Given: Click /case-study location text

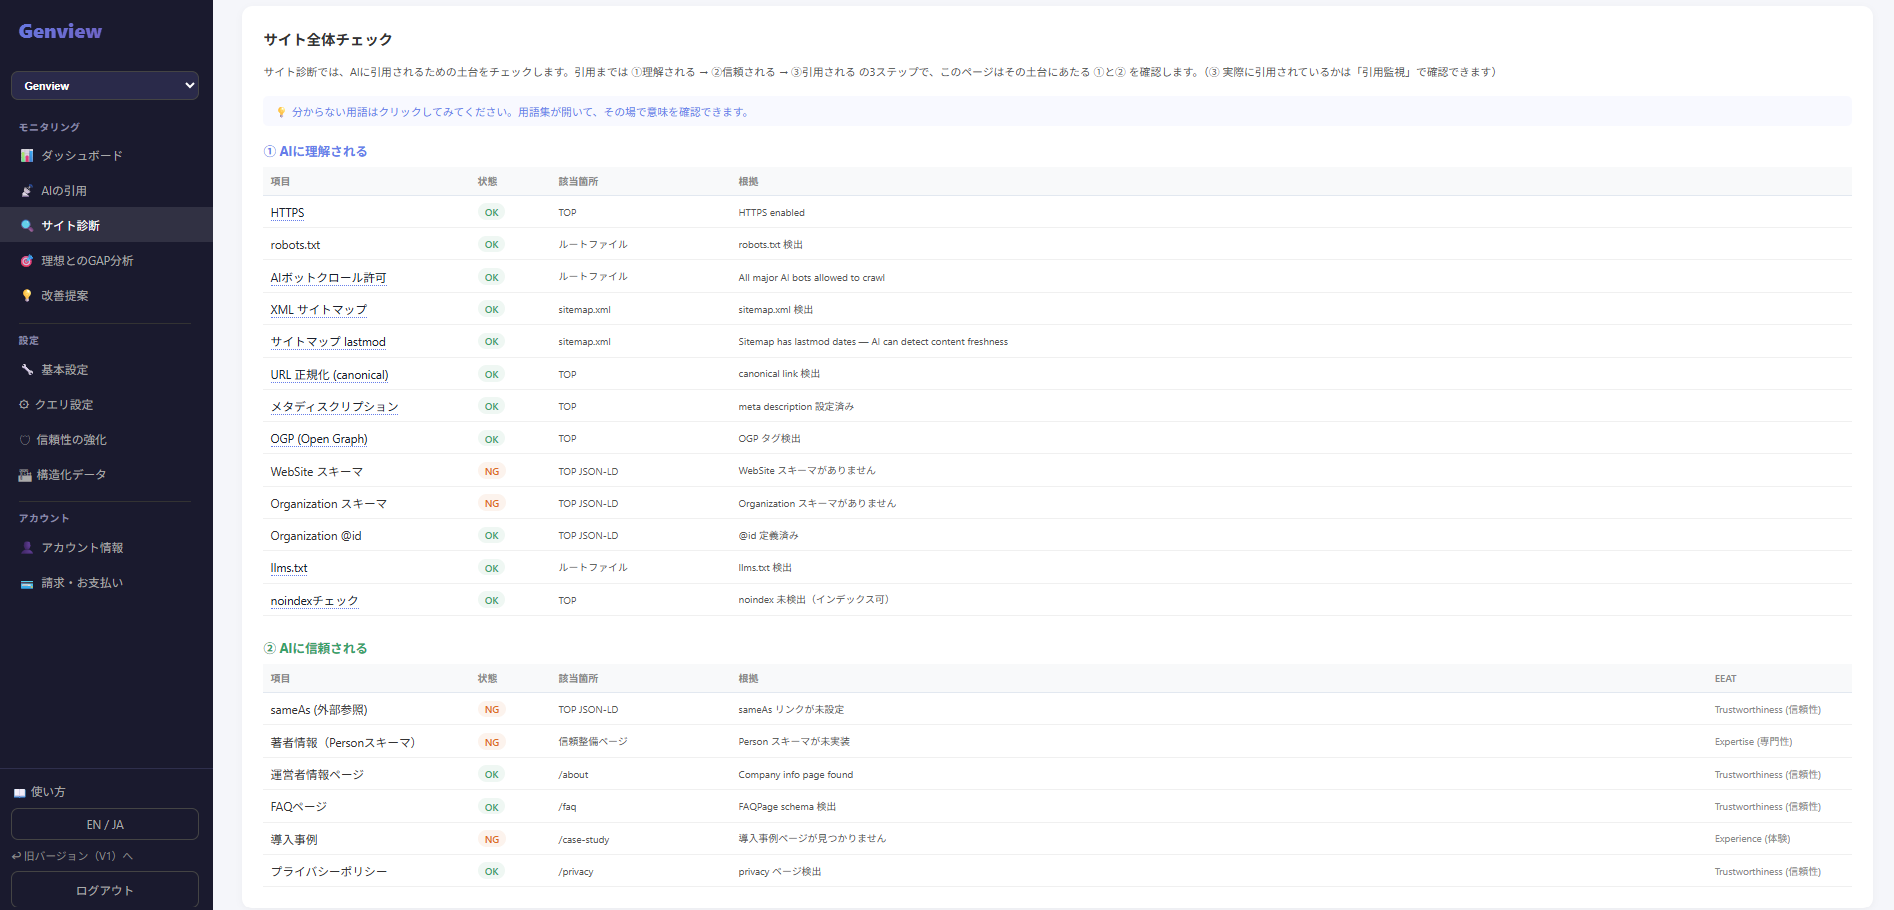Looking at the screenshot, I should (x=584, y=840).
